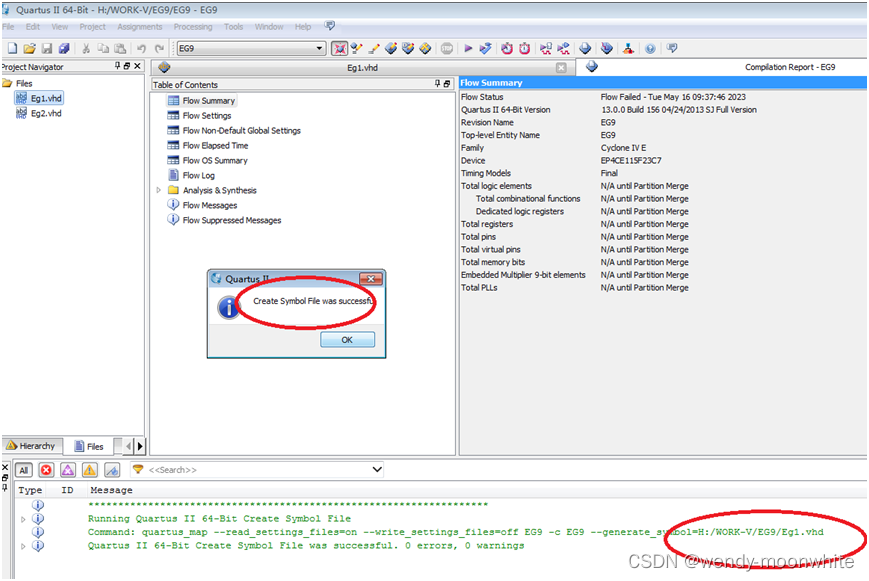Image resolution: width=869 pixels, height=581 pixels.
Task: Click the Stop Processing icon
Action: [447, 49]
